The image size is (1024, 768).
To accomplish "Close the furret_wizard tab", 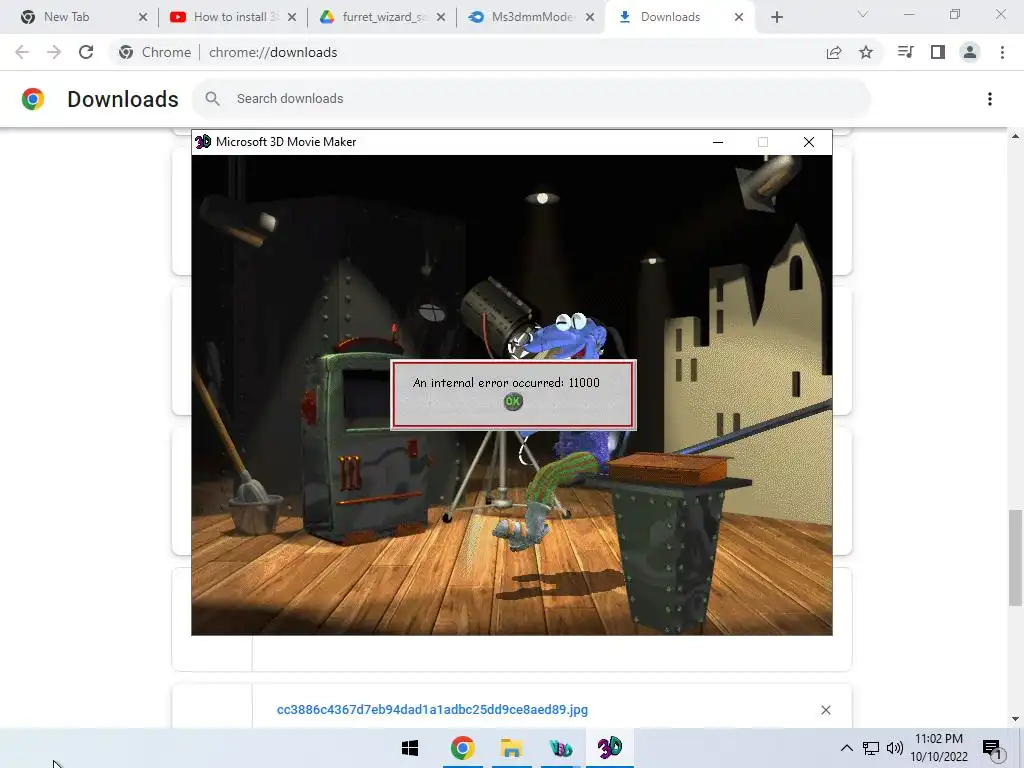I will point(441,17).
